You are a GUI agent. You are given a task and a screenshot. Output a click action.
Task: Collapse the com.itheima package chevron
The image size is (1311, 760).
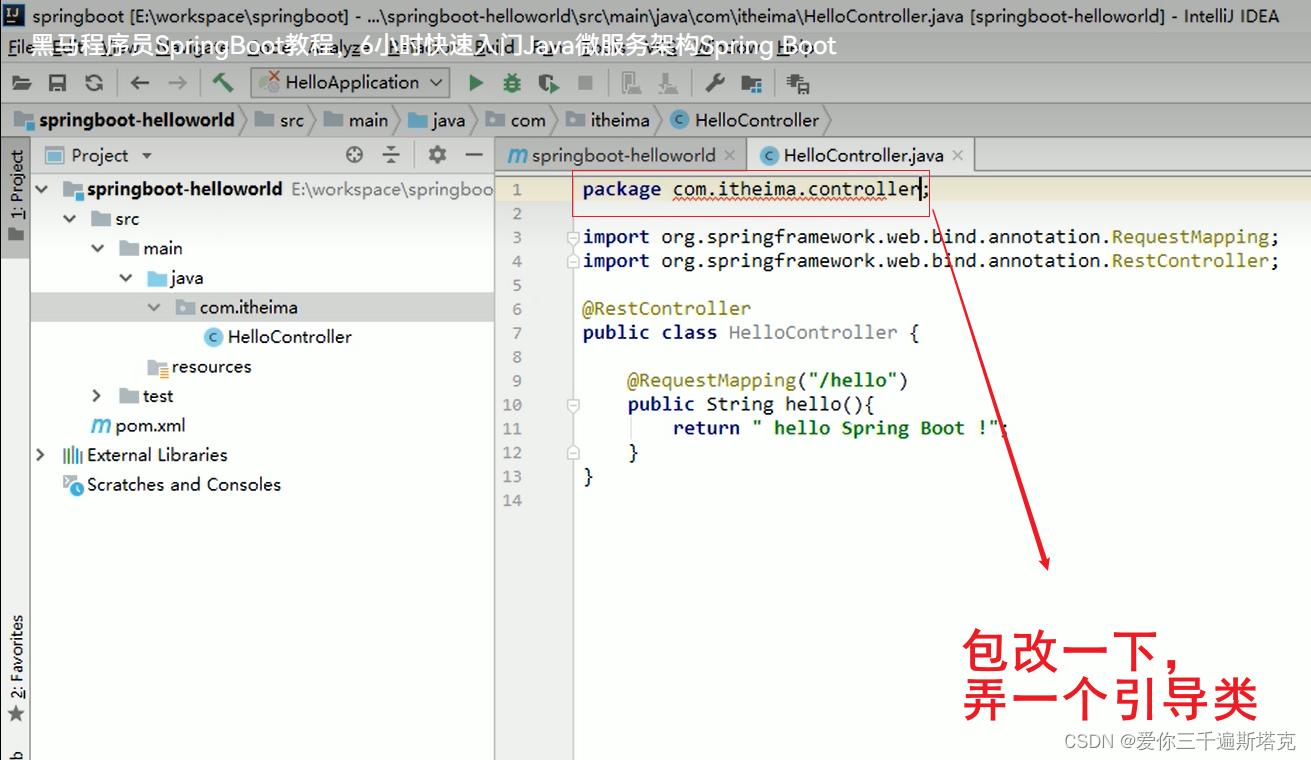(153, 307)
